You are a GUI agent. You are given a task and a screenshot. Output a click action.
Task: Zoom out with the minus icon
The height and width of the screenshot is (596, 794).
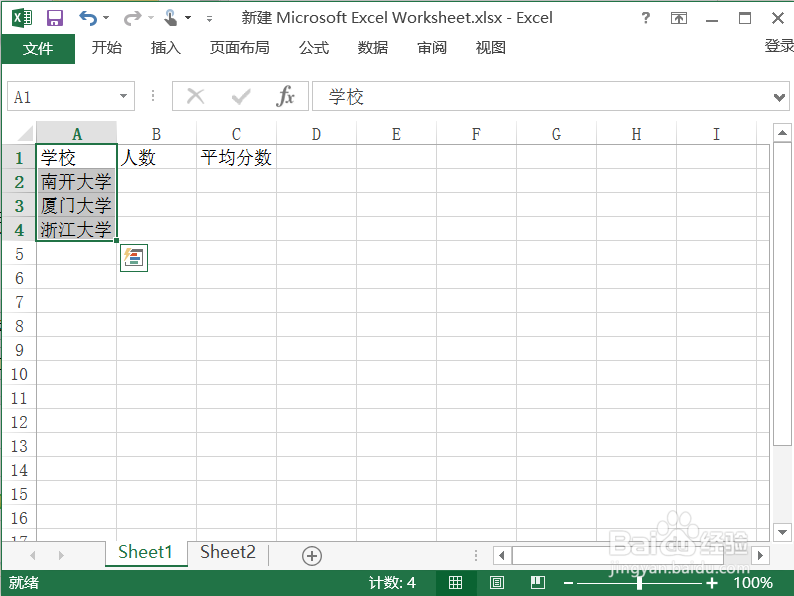pyautogui.click(x=568, y=583)
